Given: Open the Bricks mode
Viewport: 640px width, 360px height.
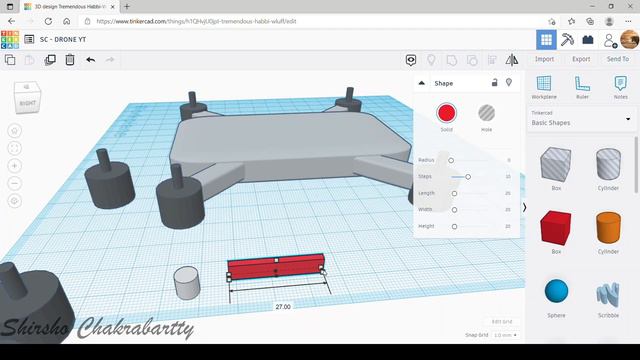Looking at the screenshot, I should point(588,40).
